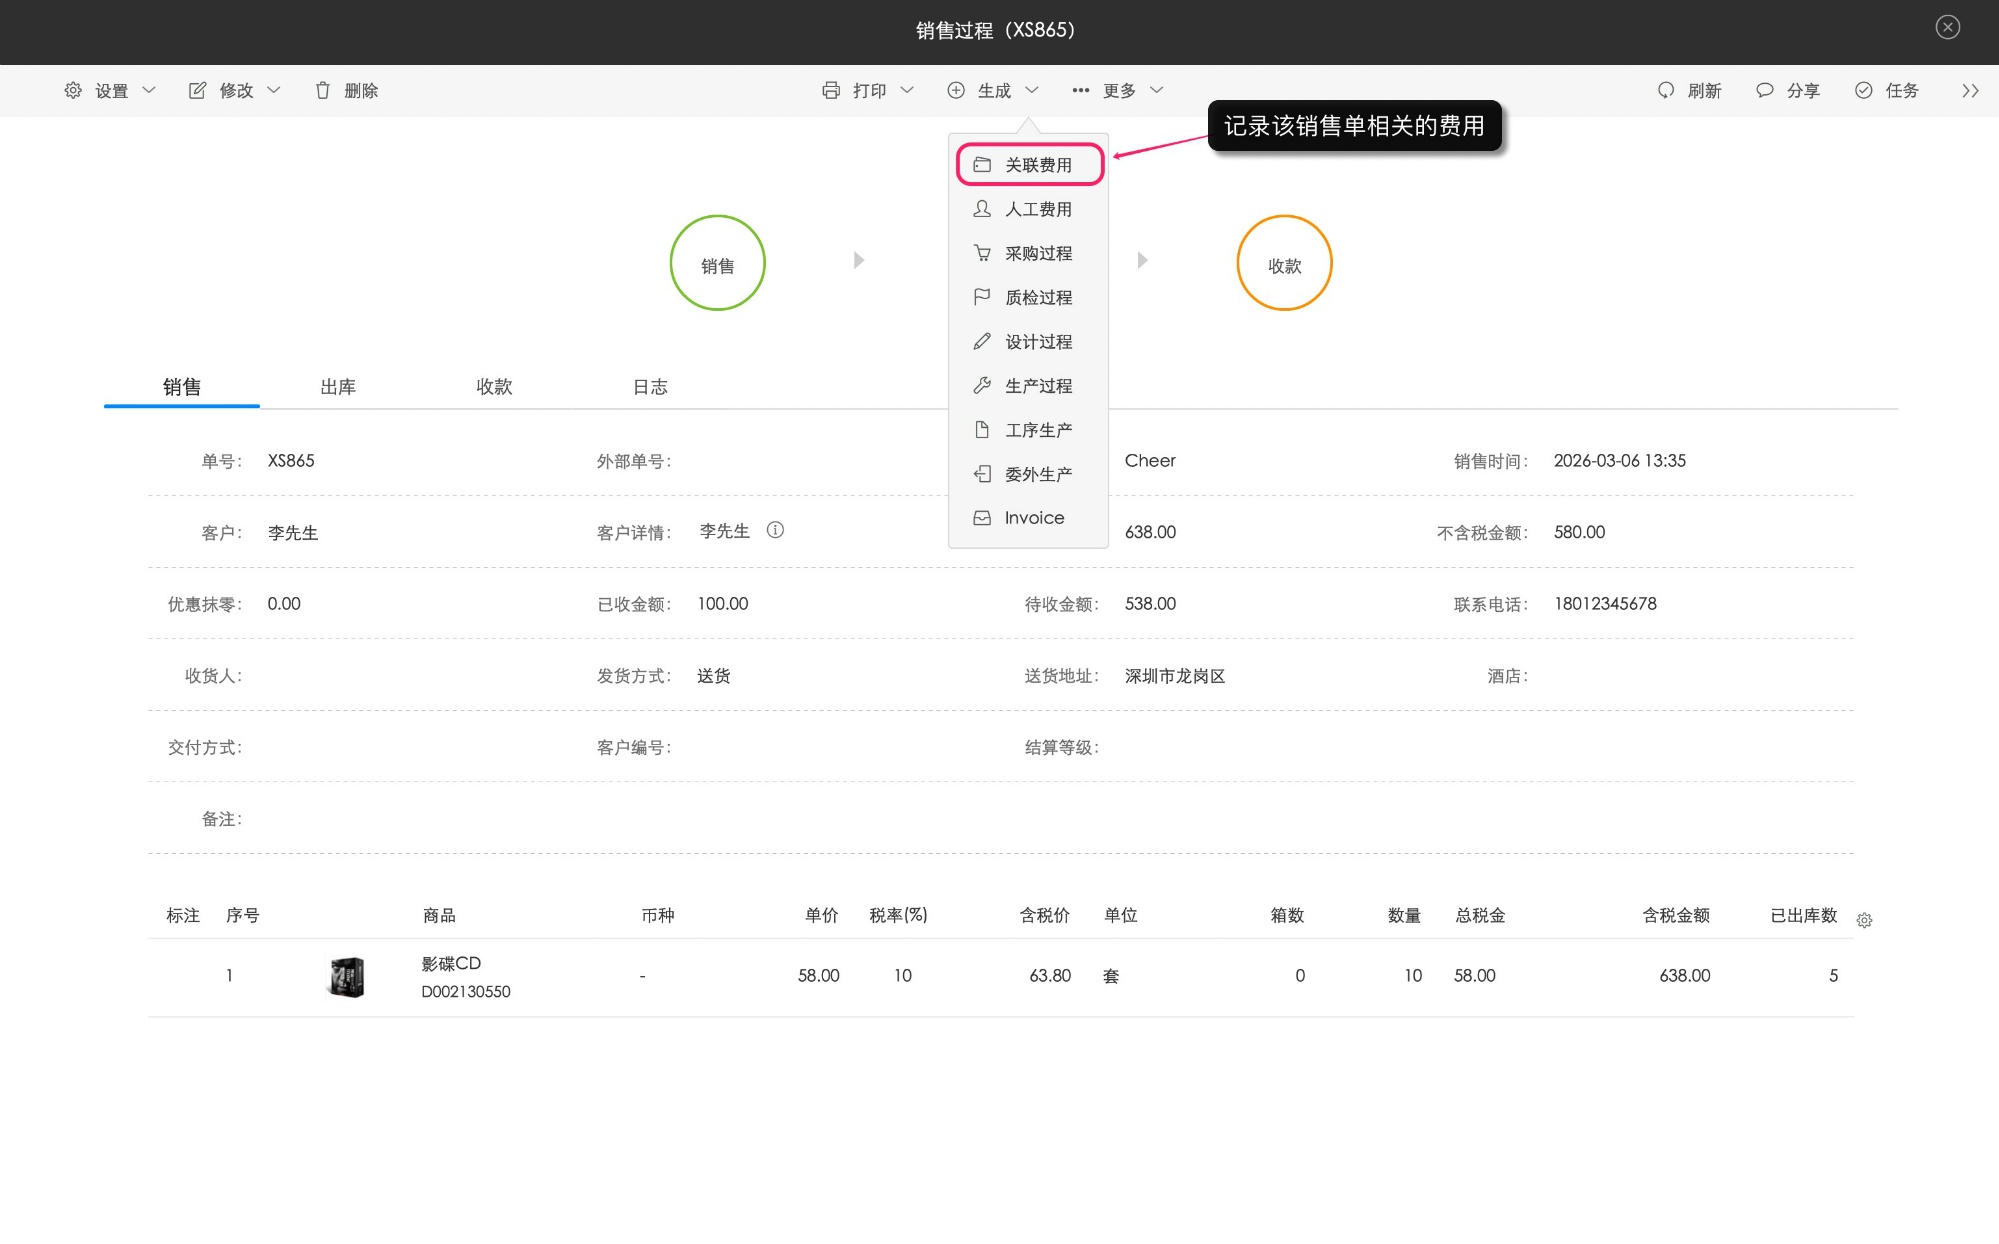Click the green 销售 stage circle
Viewport: 1999px width, 1244px height.
tap(717, 264)
